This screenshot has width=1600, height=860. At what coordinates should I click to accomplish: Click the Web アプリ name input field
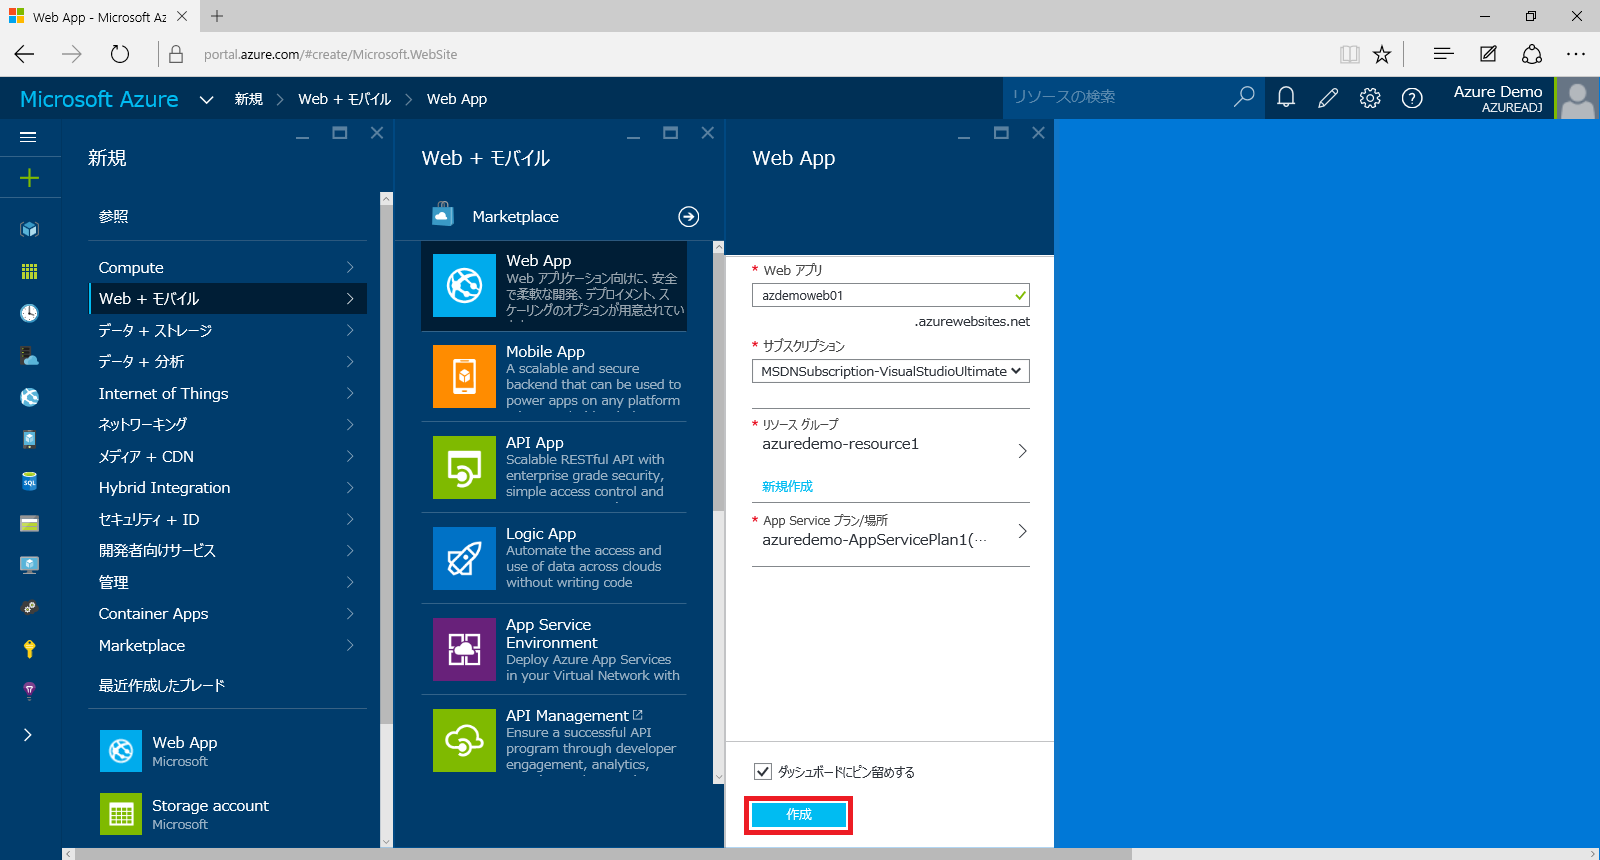click(890, 295)
